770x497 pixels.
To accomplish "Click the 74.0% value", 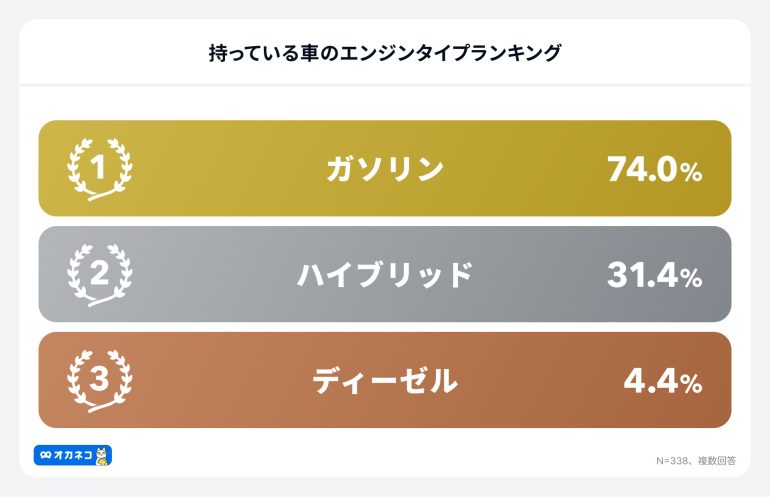I will (655, 169).
